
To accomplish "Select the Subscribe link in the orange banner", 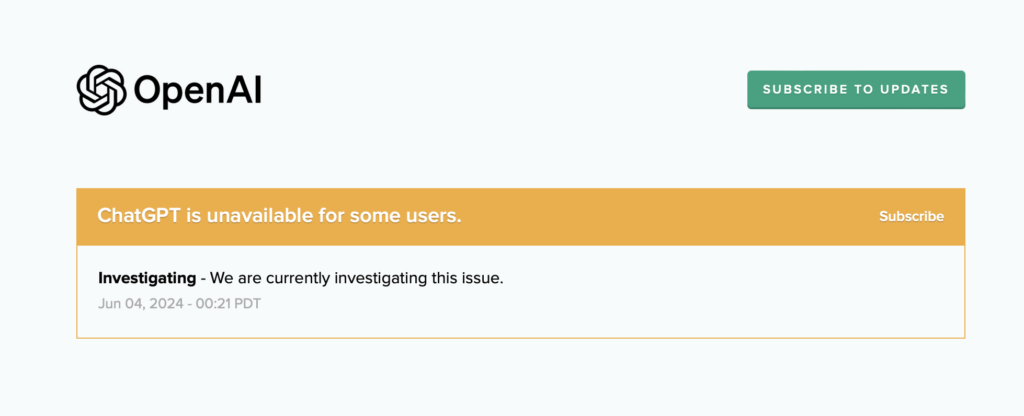I will pos(911,216).
